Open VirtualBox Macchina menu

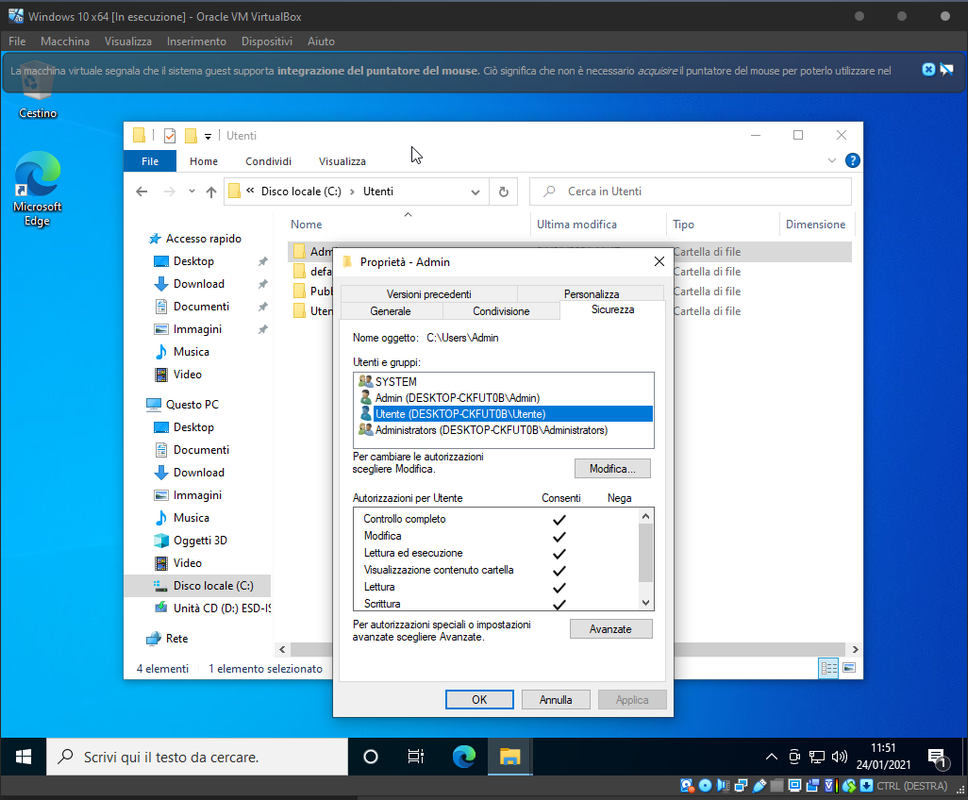[x=65, y=41]
